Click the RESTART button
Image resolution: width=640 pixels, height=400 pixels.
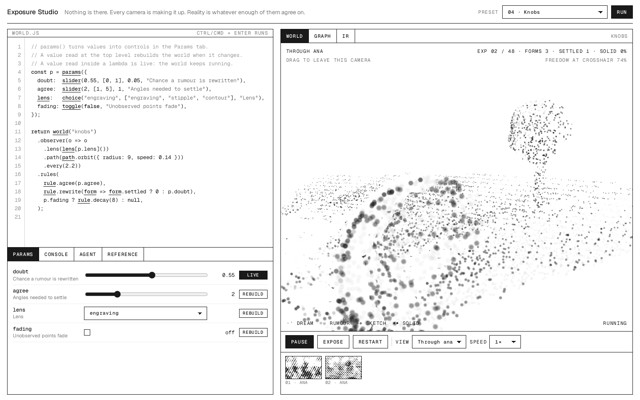pyautogui.click(x=370, y=342)
